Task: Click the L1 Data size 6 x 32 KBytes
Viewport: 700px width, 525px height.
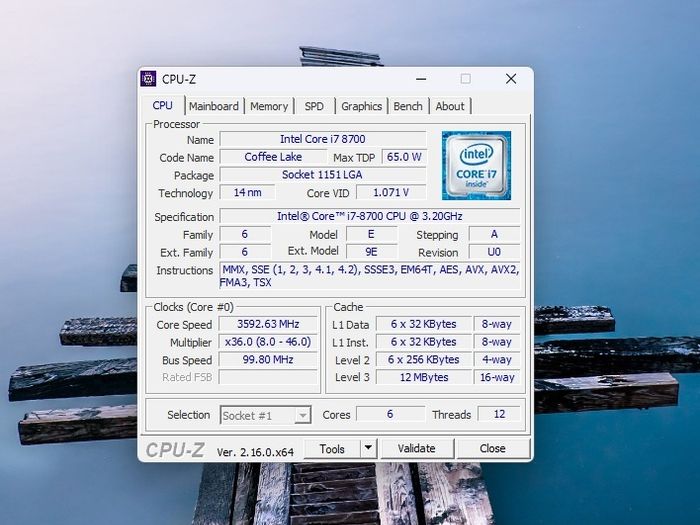Action: point(424,324)
